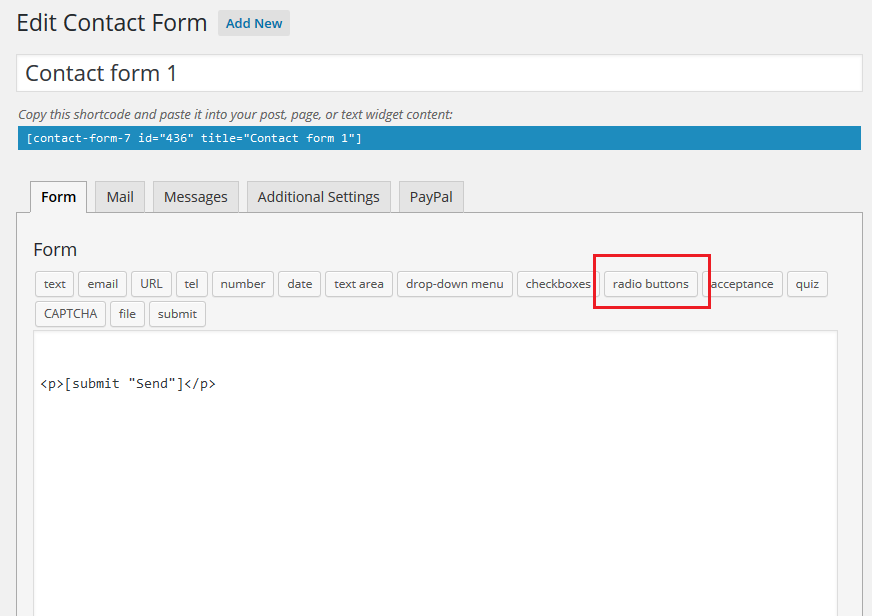
Task: Click the radio buttons tag generator
Action: [651, 284]
